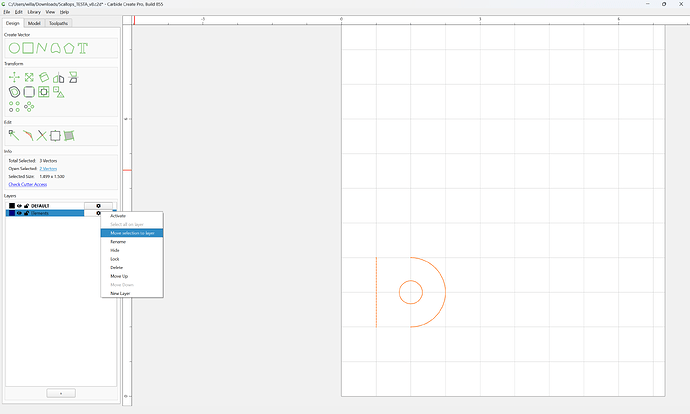Click the add layer plus button

click(61, 393)
